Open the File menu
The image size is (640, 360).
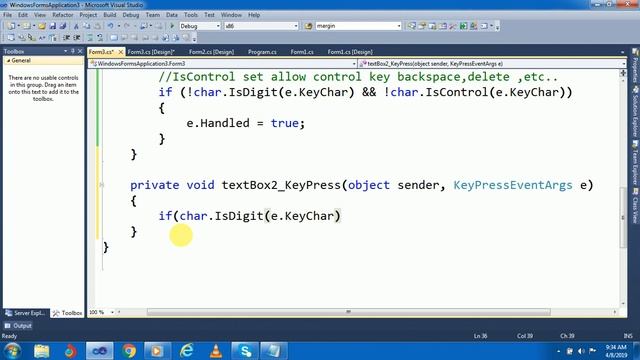pos(7,15)
